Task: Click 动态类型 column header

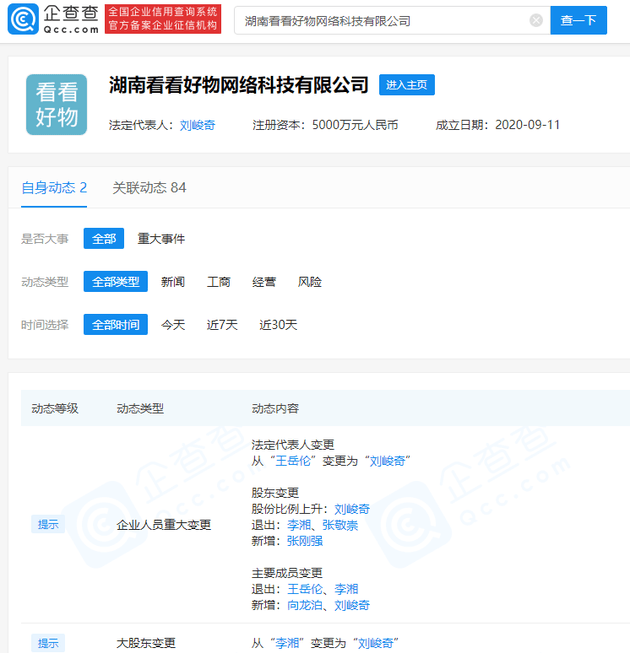Action: (140, 409)
